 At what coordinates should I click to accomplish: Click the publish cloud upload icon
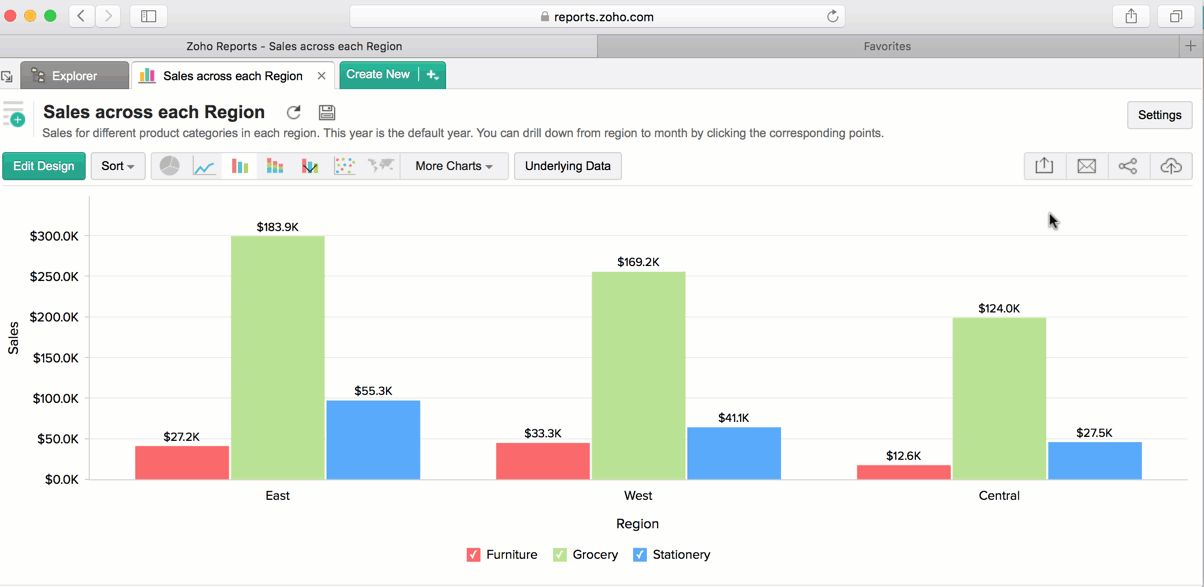1171,166
